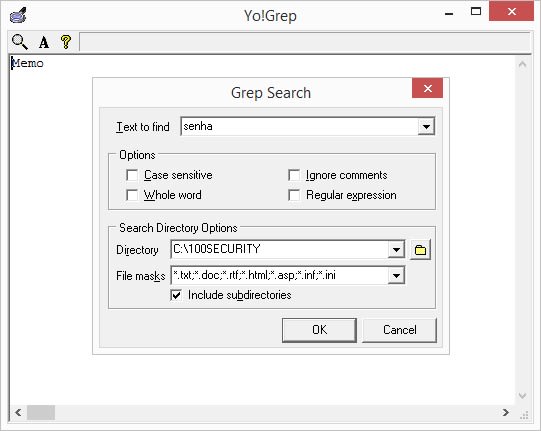
Task: Expand the Directory dropdown arrow
Action: (x=396, y=249)
